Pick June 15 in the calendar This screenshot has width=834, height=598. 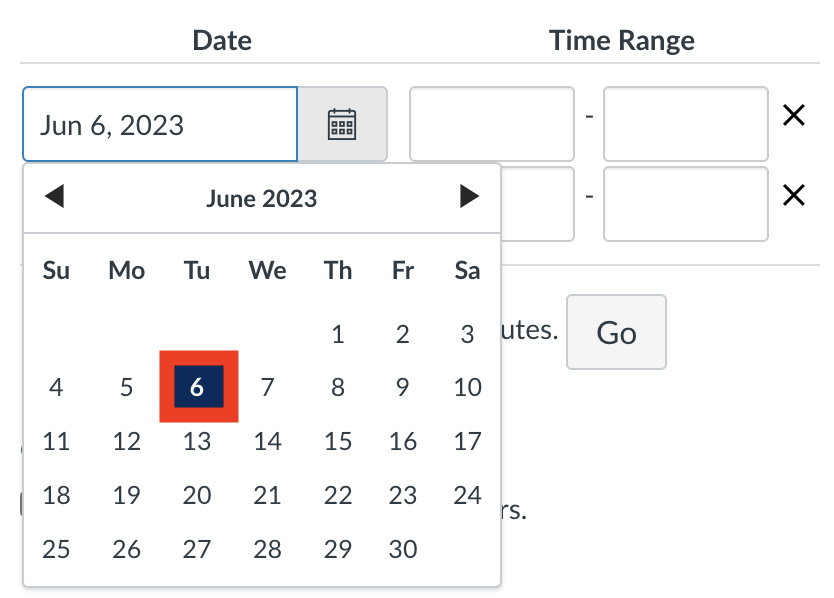click(x=338, y=441)
